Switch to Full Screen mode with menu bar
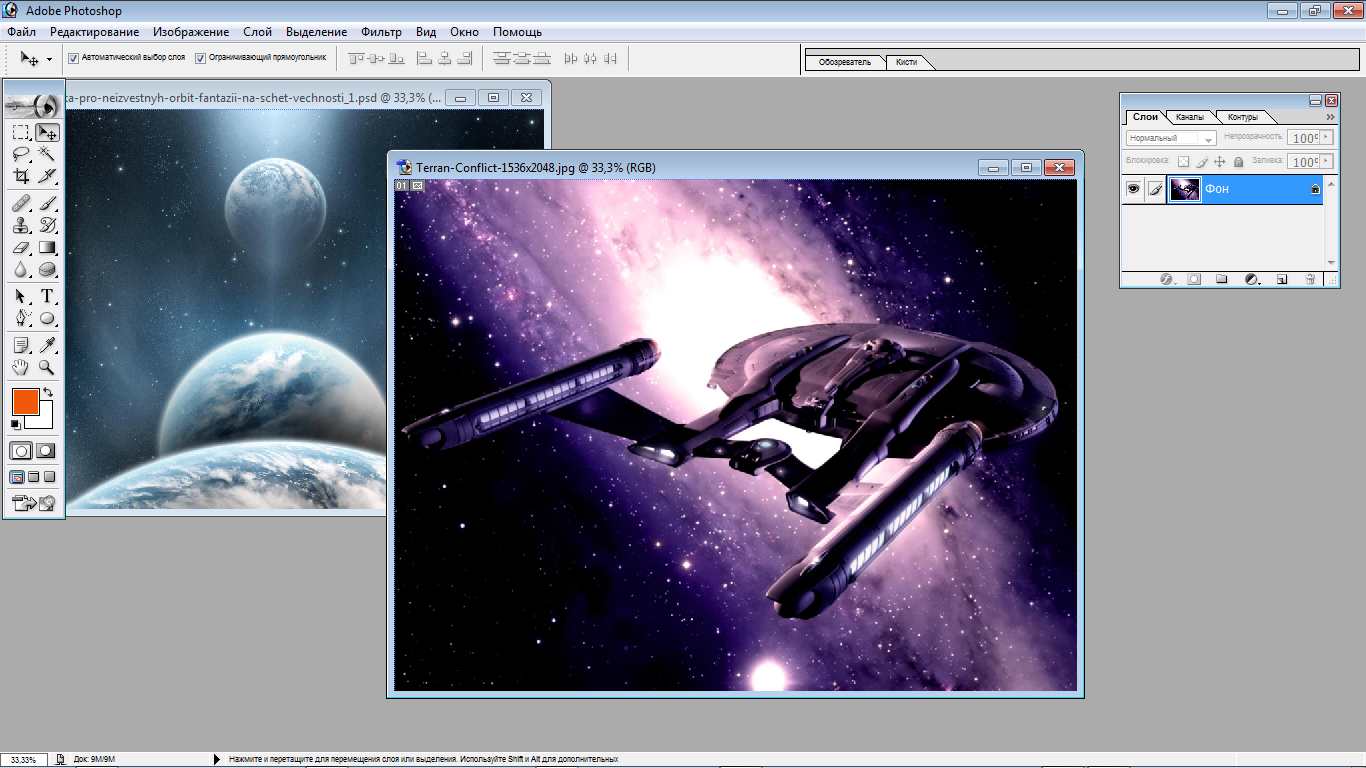The width and height of the screenshot is (1366, 768). pos(33,477)
